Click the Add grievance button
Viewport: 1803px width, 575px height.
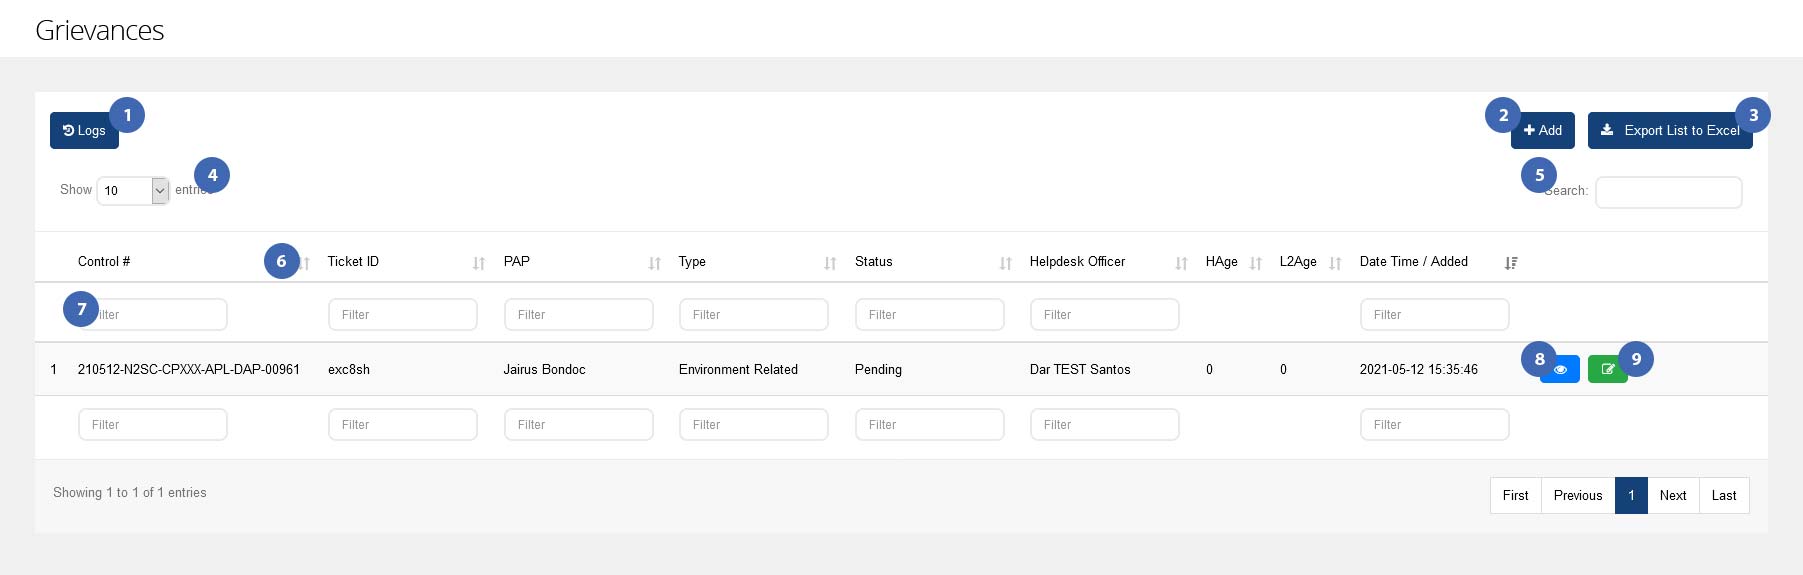click(1543, 131)
